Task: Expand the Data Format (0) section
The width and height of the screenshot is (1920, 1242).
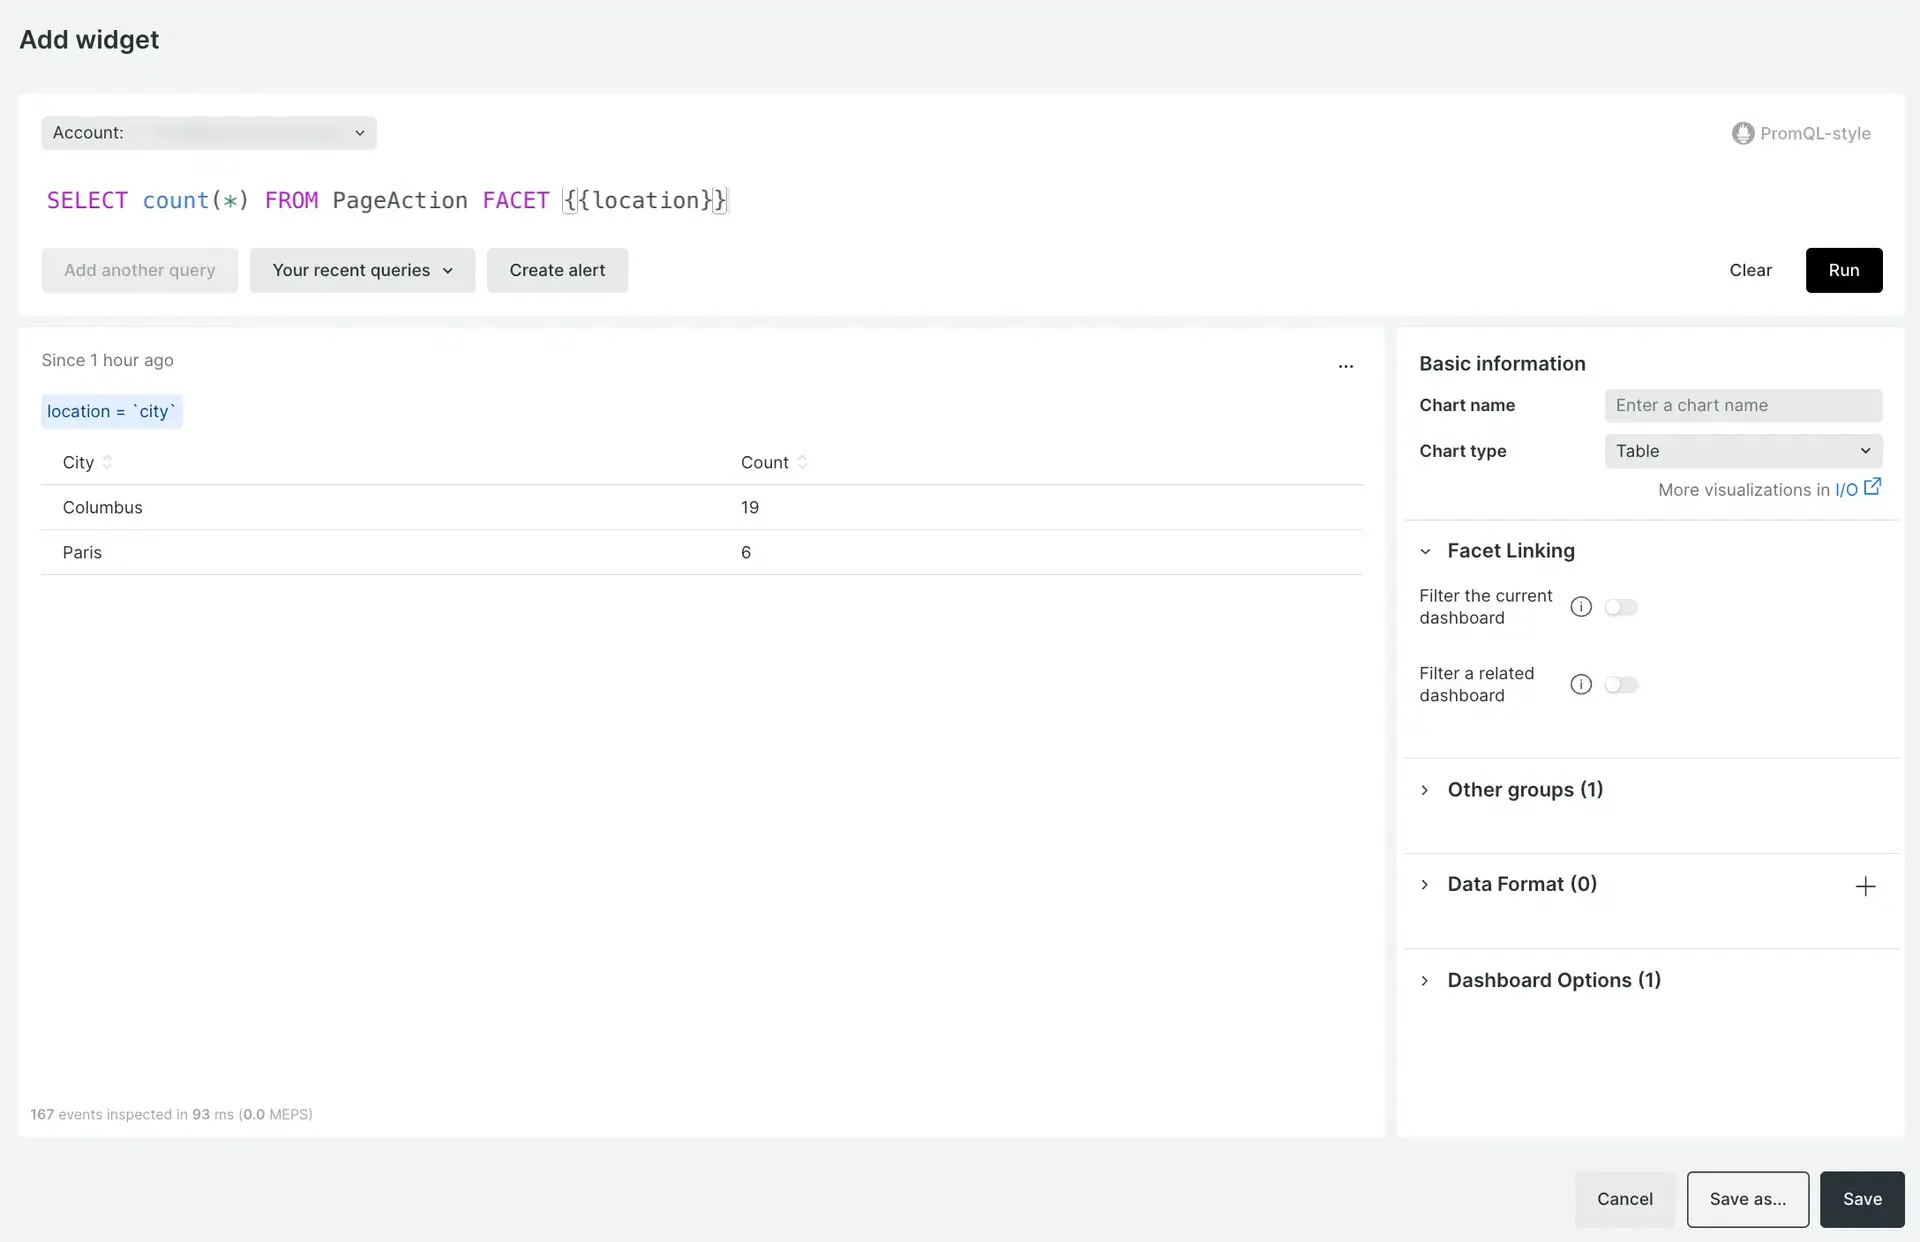Action: point(1425,885)
